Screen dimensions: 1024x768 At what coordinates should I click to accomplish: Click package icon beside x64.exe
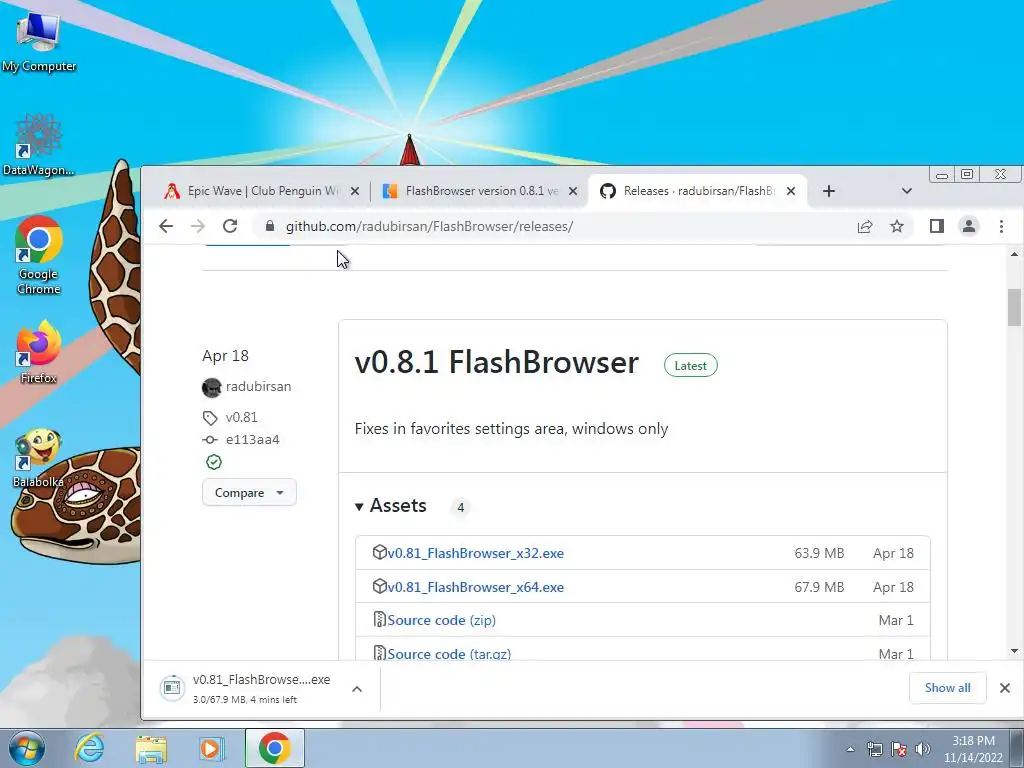(379, 586)
